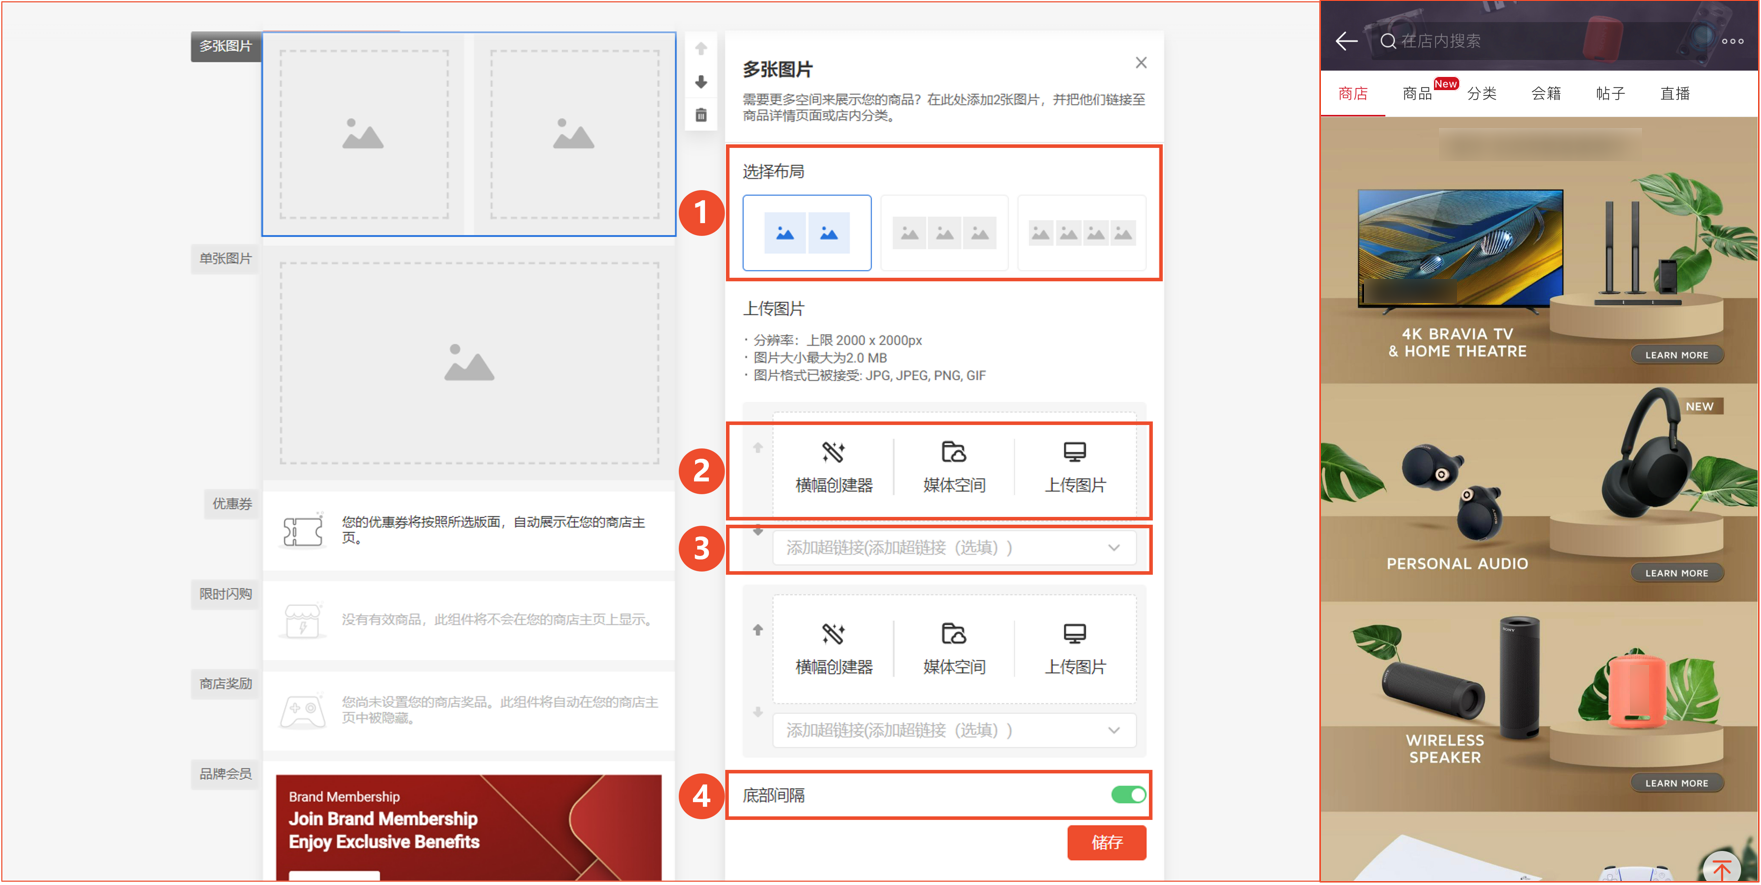The height and width of the screenshot is (885, 1761).
Task: Close the 多张图片 settings panel
Action: 1141,63
